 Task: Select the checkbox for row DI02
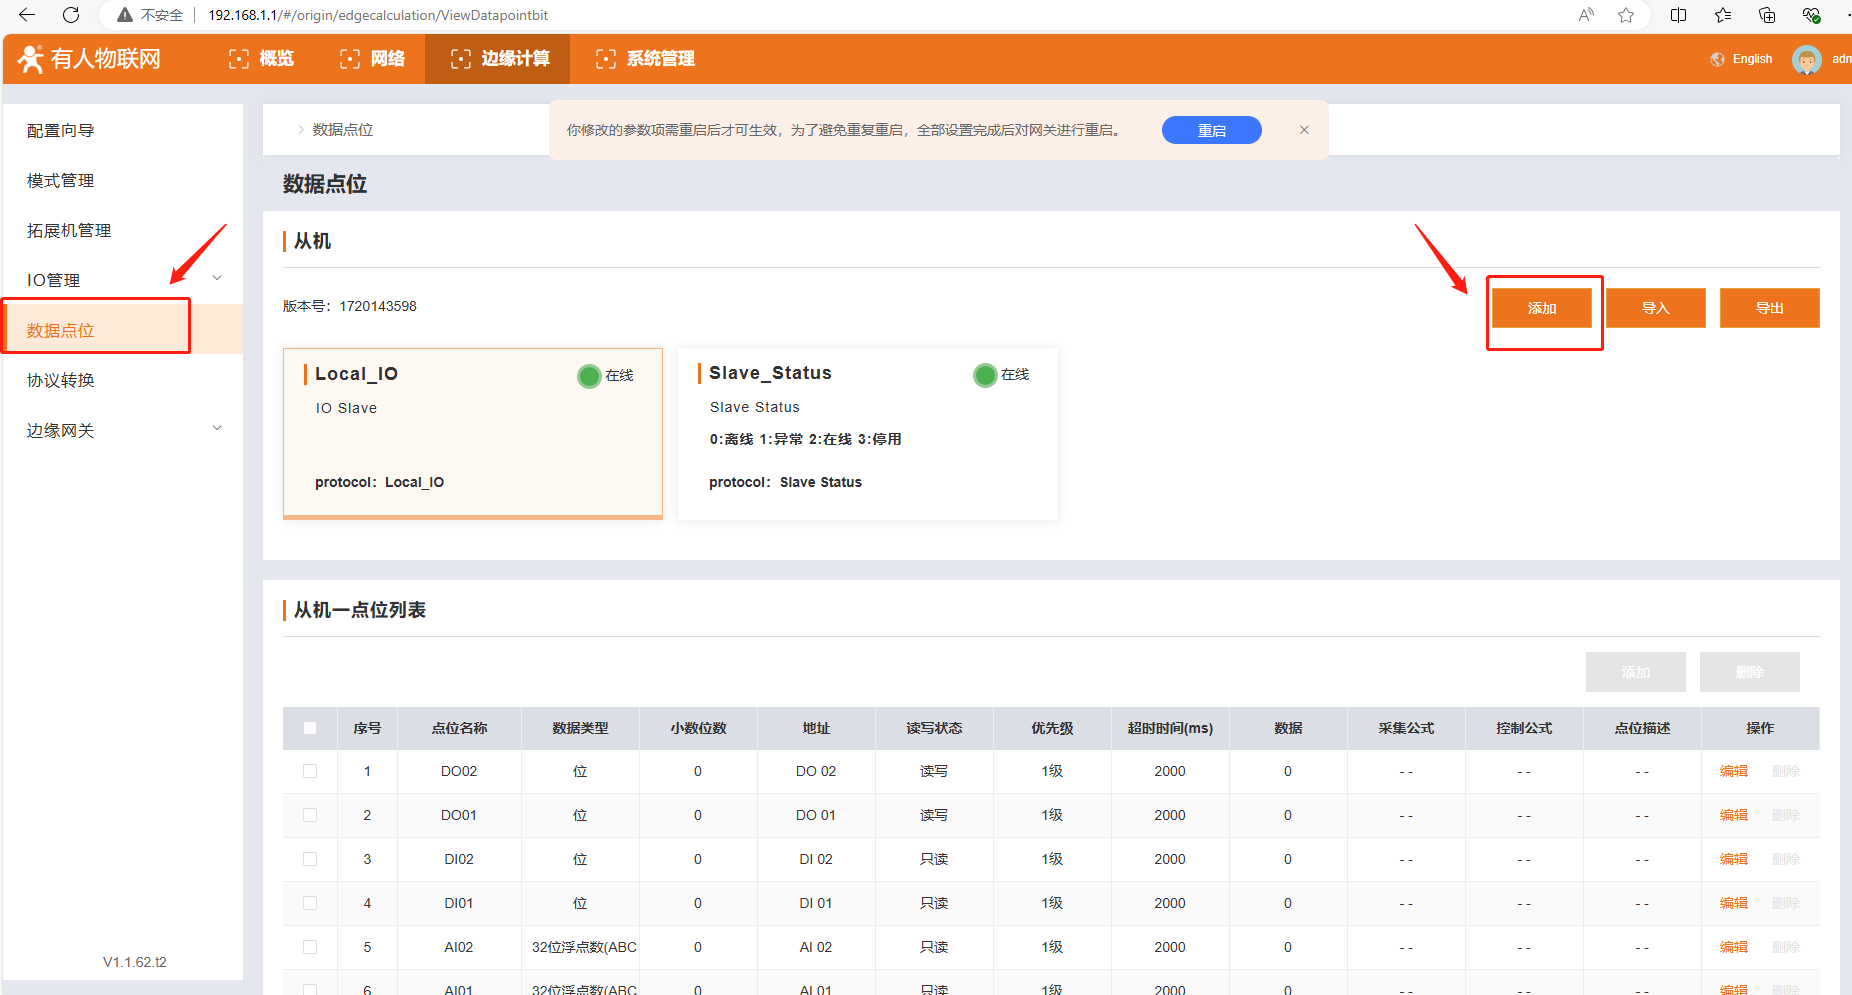310,859
